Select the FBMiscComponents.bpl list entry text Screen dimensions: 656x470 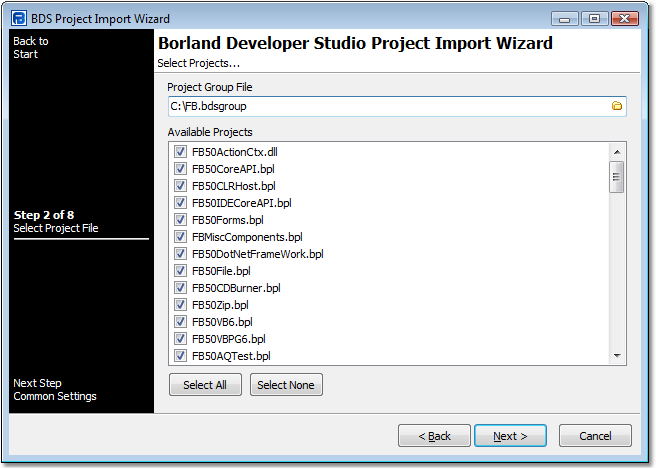tap(247, 237)
